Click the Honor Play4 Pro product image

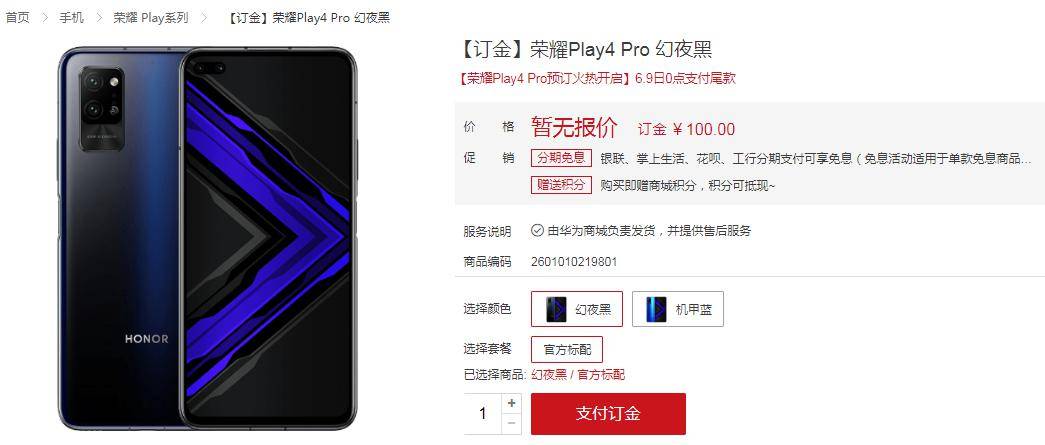(207, 238)
